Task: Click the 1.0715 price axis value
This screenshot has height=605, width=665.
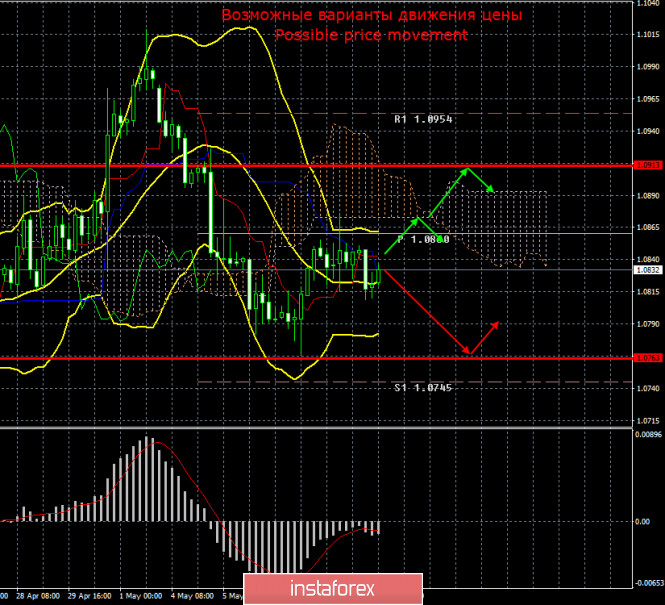Action: pyautogui.click(x=648, y=421)
